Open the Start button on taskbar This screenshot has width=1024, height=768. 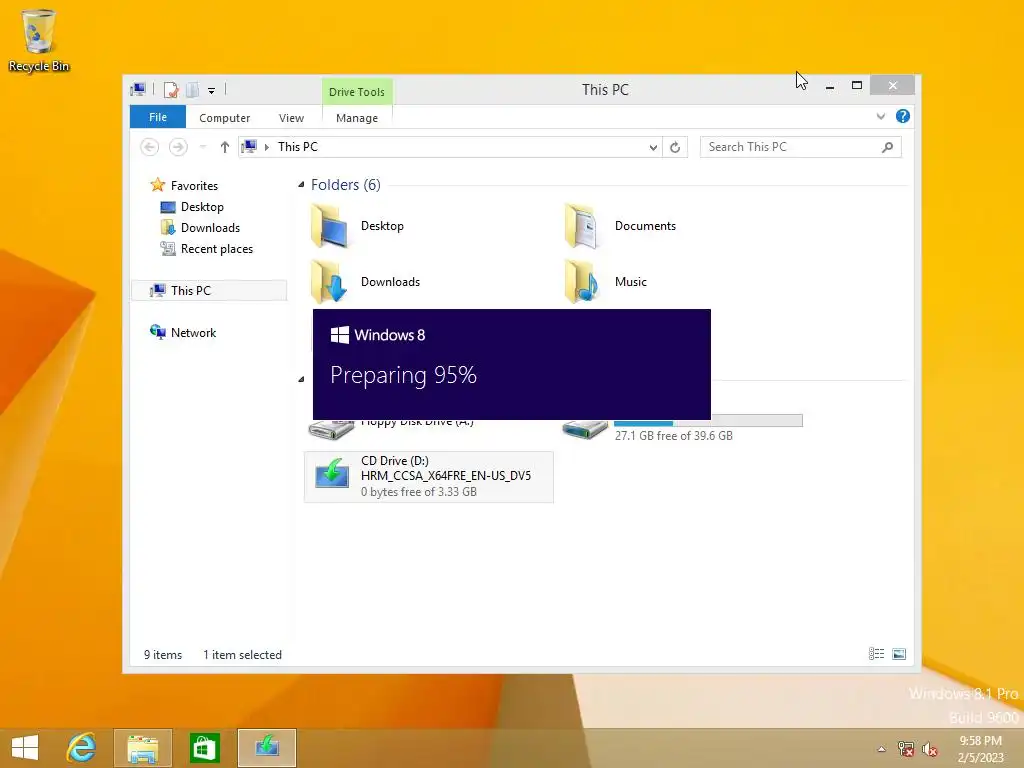[x=25, y=748]
